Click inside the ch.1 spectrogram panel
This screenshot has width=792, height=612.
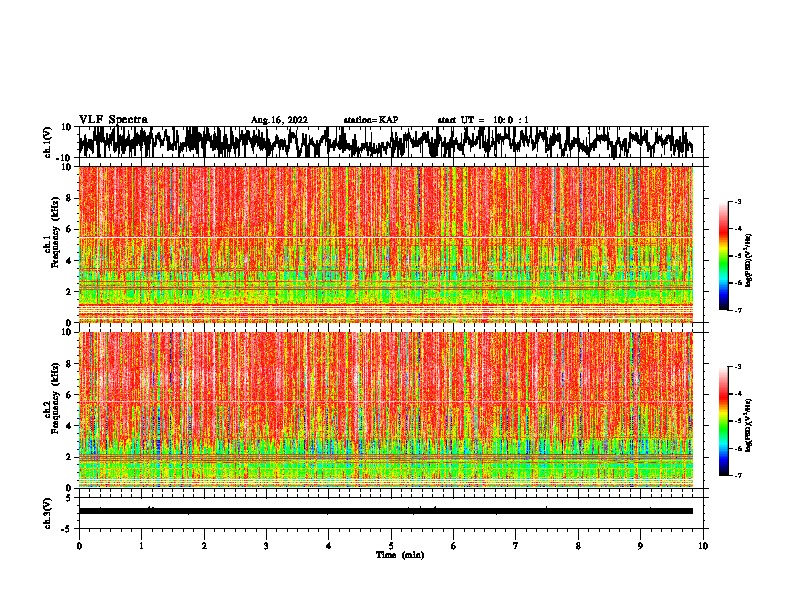(x=386, y=244)
